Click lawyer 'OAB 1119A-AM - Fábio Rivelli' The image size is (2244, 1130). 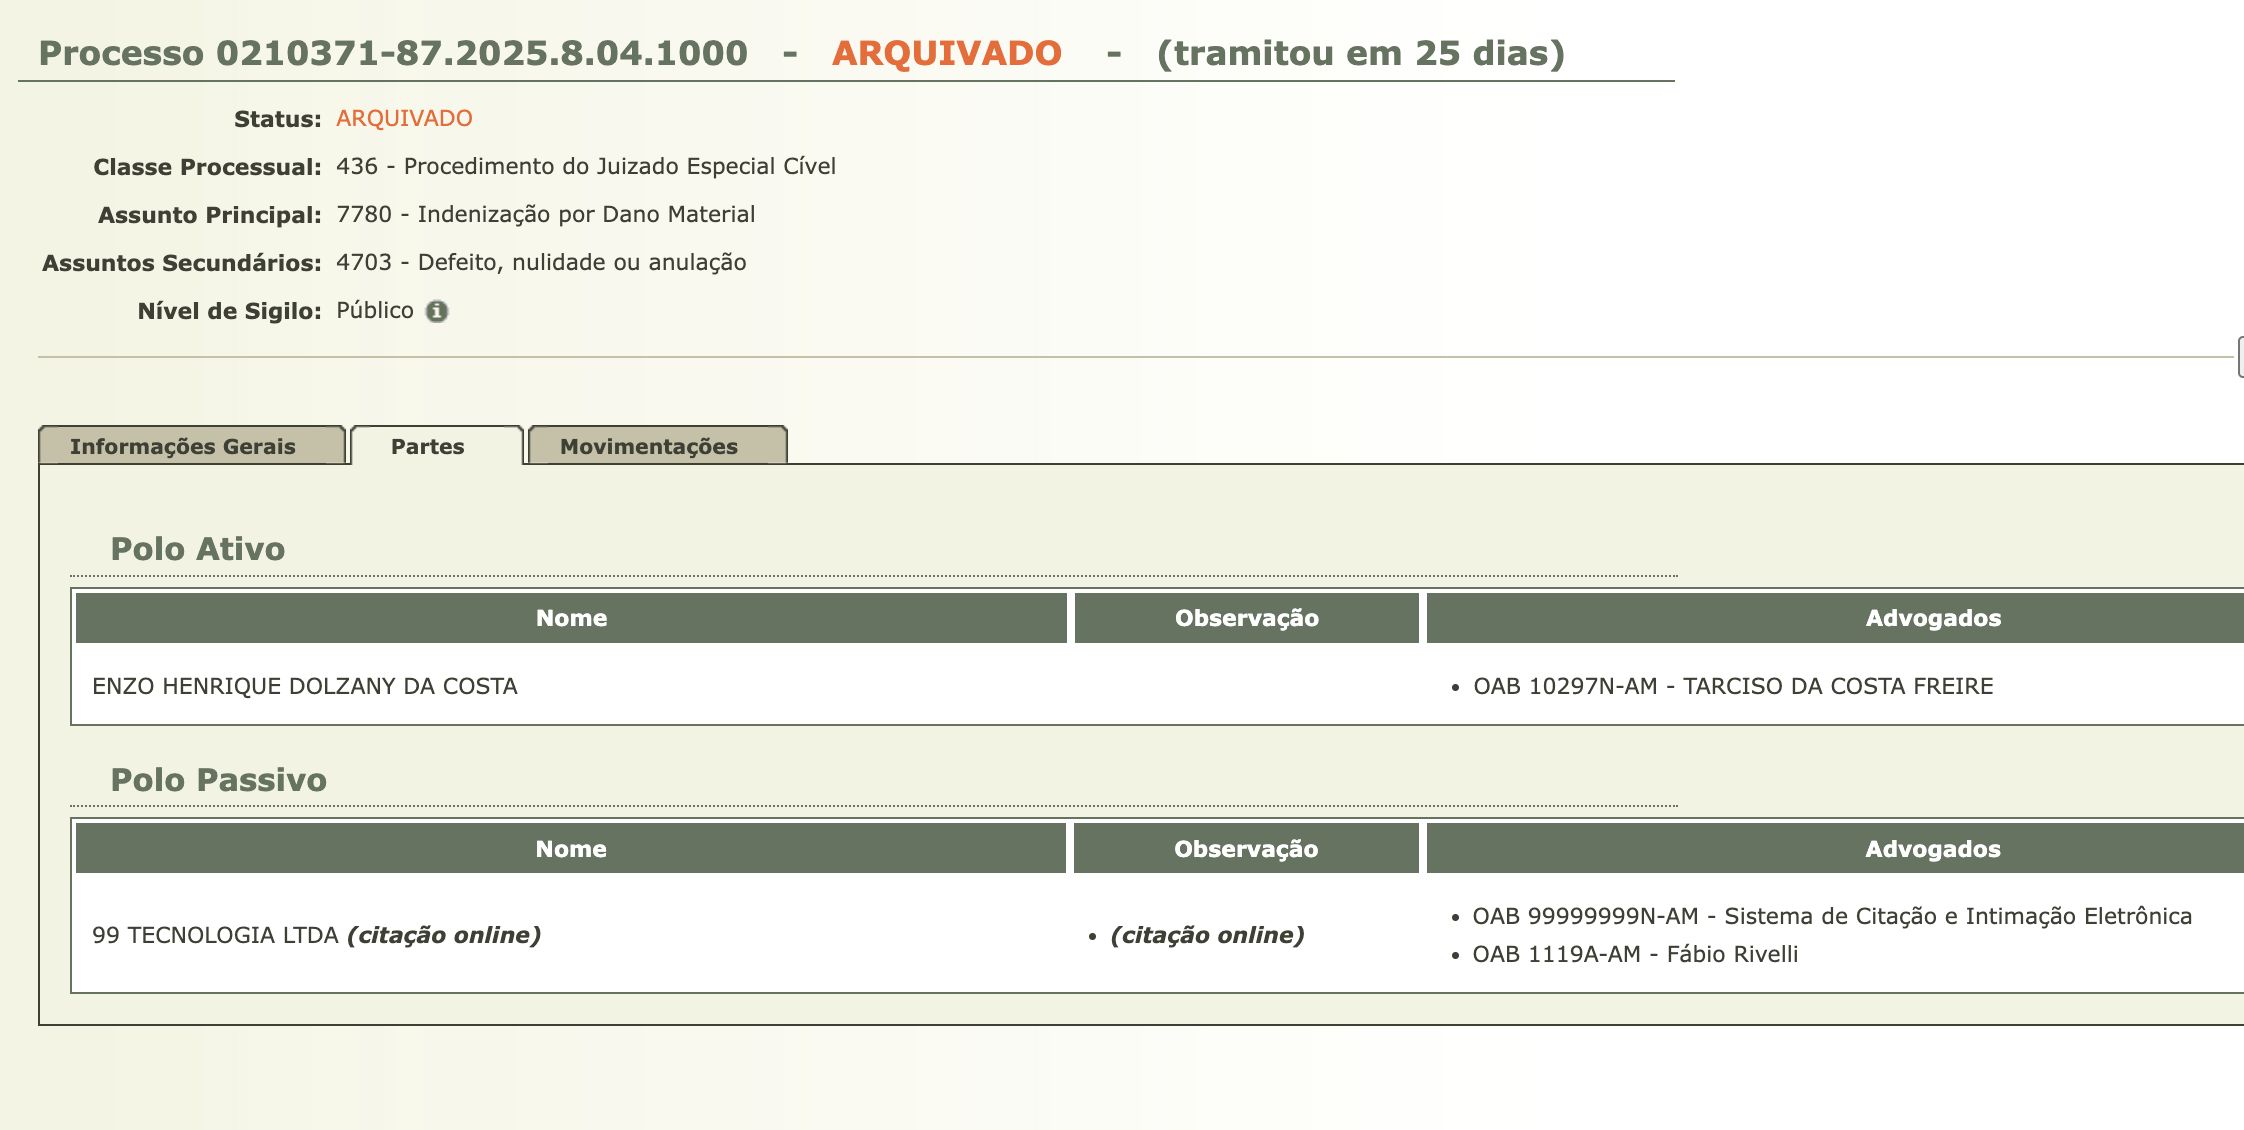(x=1635, y=954)
